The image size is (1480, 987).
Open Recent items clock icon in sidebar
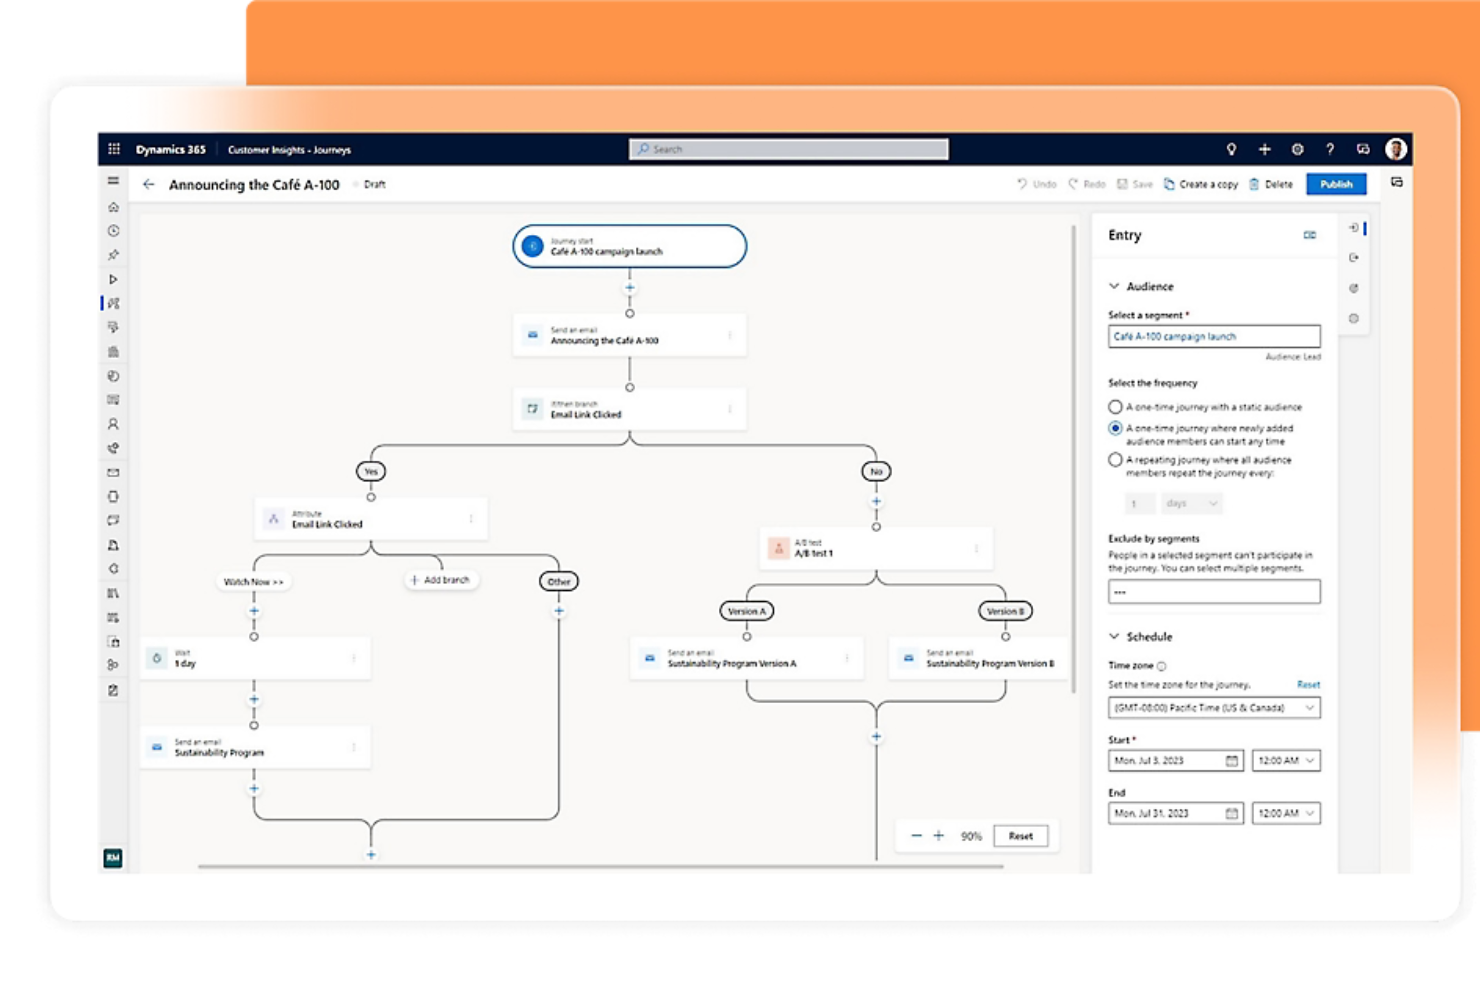(113, 230)
